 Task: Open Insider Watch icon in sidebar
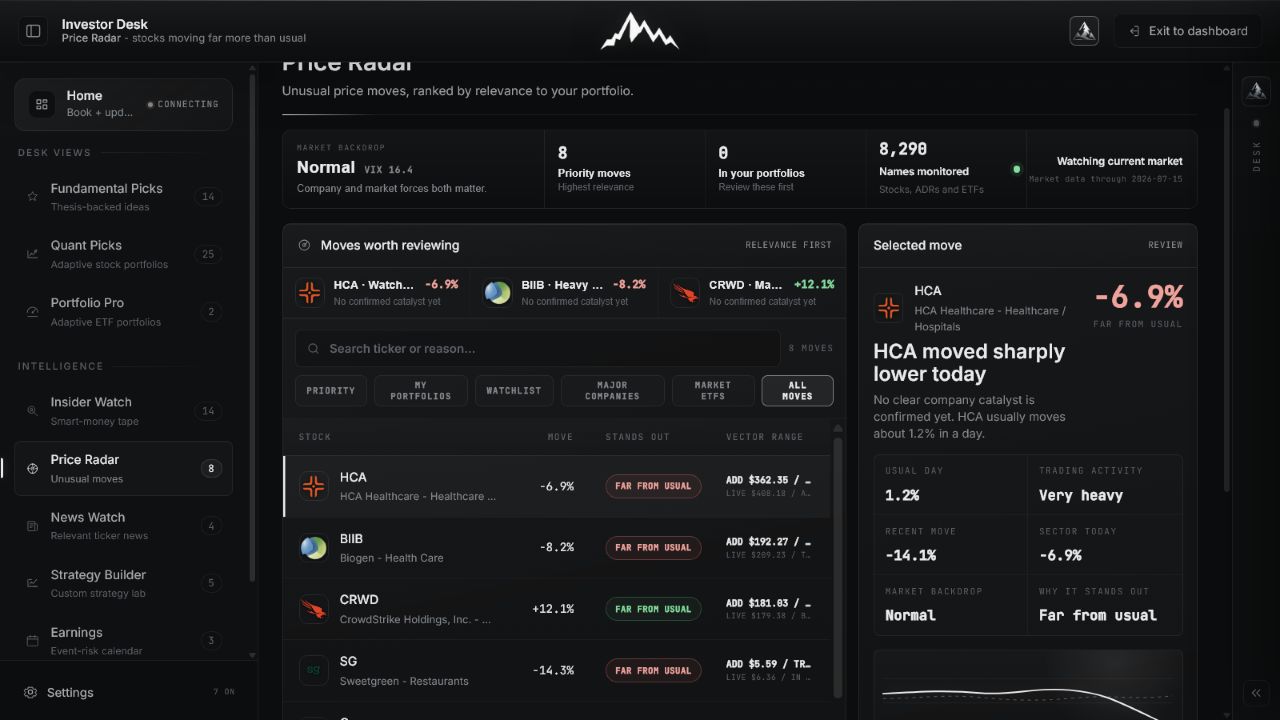click(x=32, y=411)
